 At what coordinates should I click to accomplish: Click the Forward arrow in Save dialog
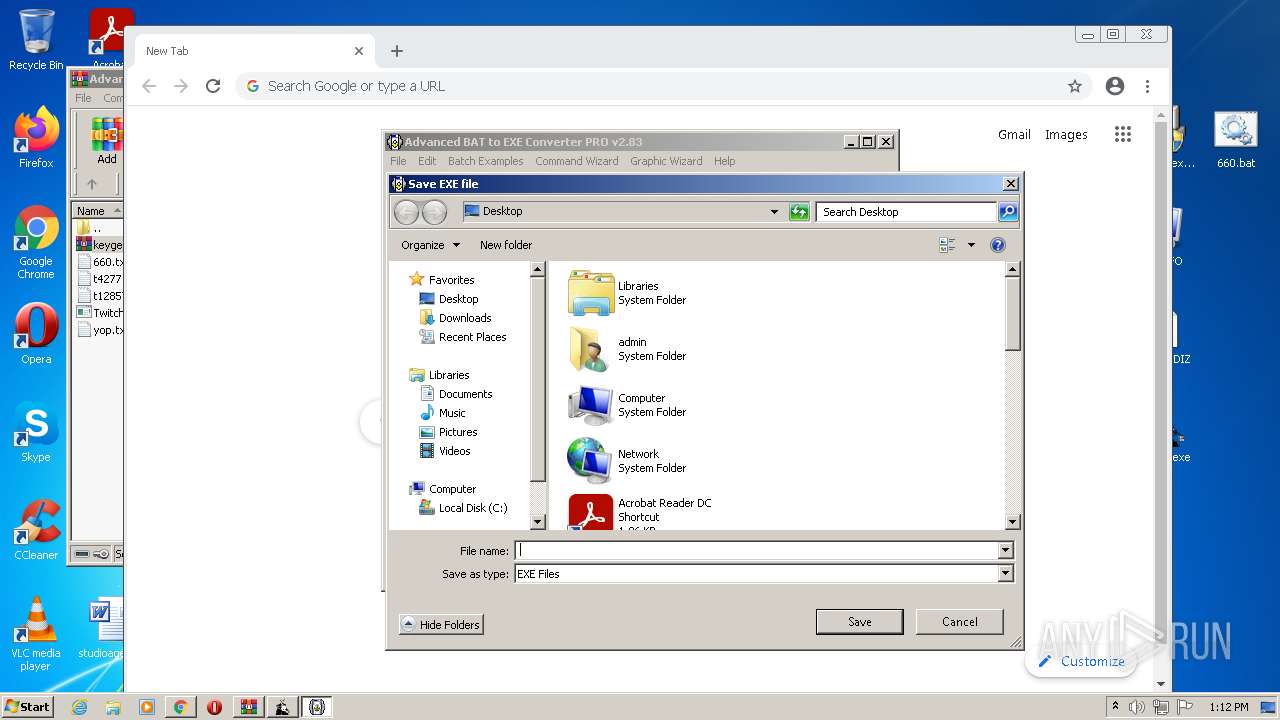(x=434, y=212)
